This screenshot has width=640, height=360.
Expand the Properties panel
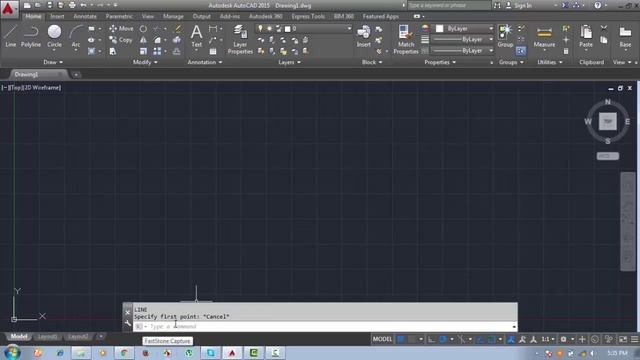click(x=440, y=62)
